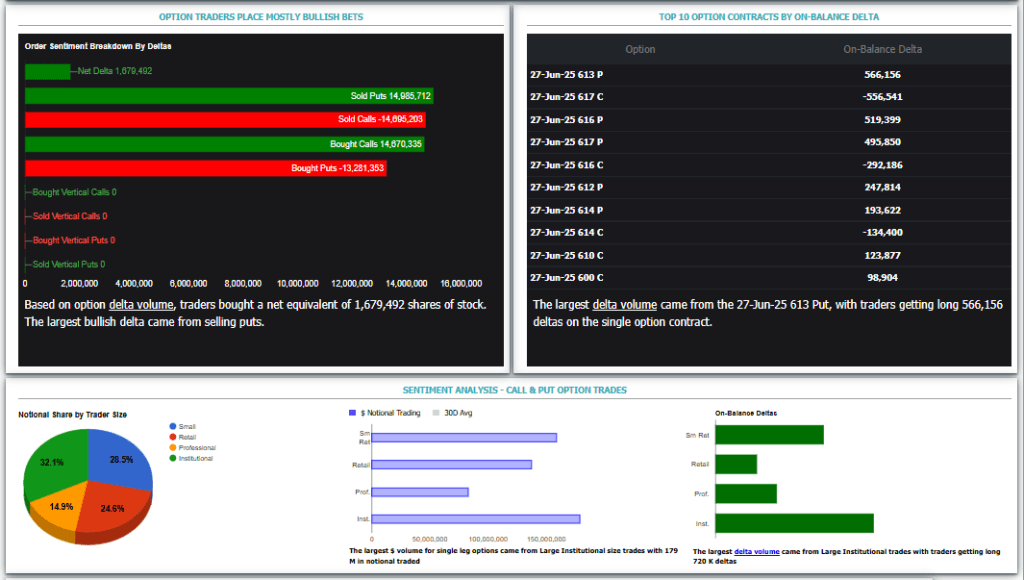
Task: Click the Retail notional trading bar
Action: point(451,464)
